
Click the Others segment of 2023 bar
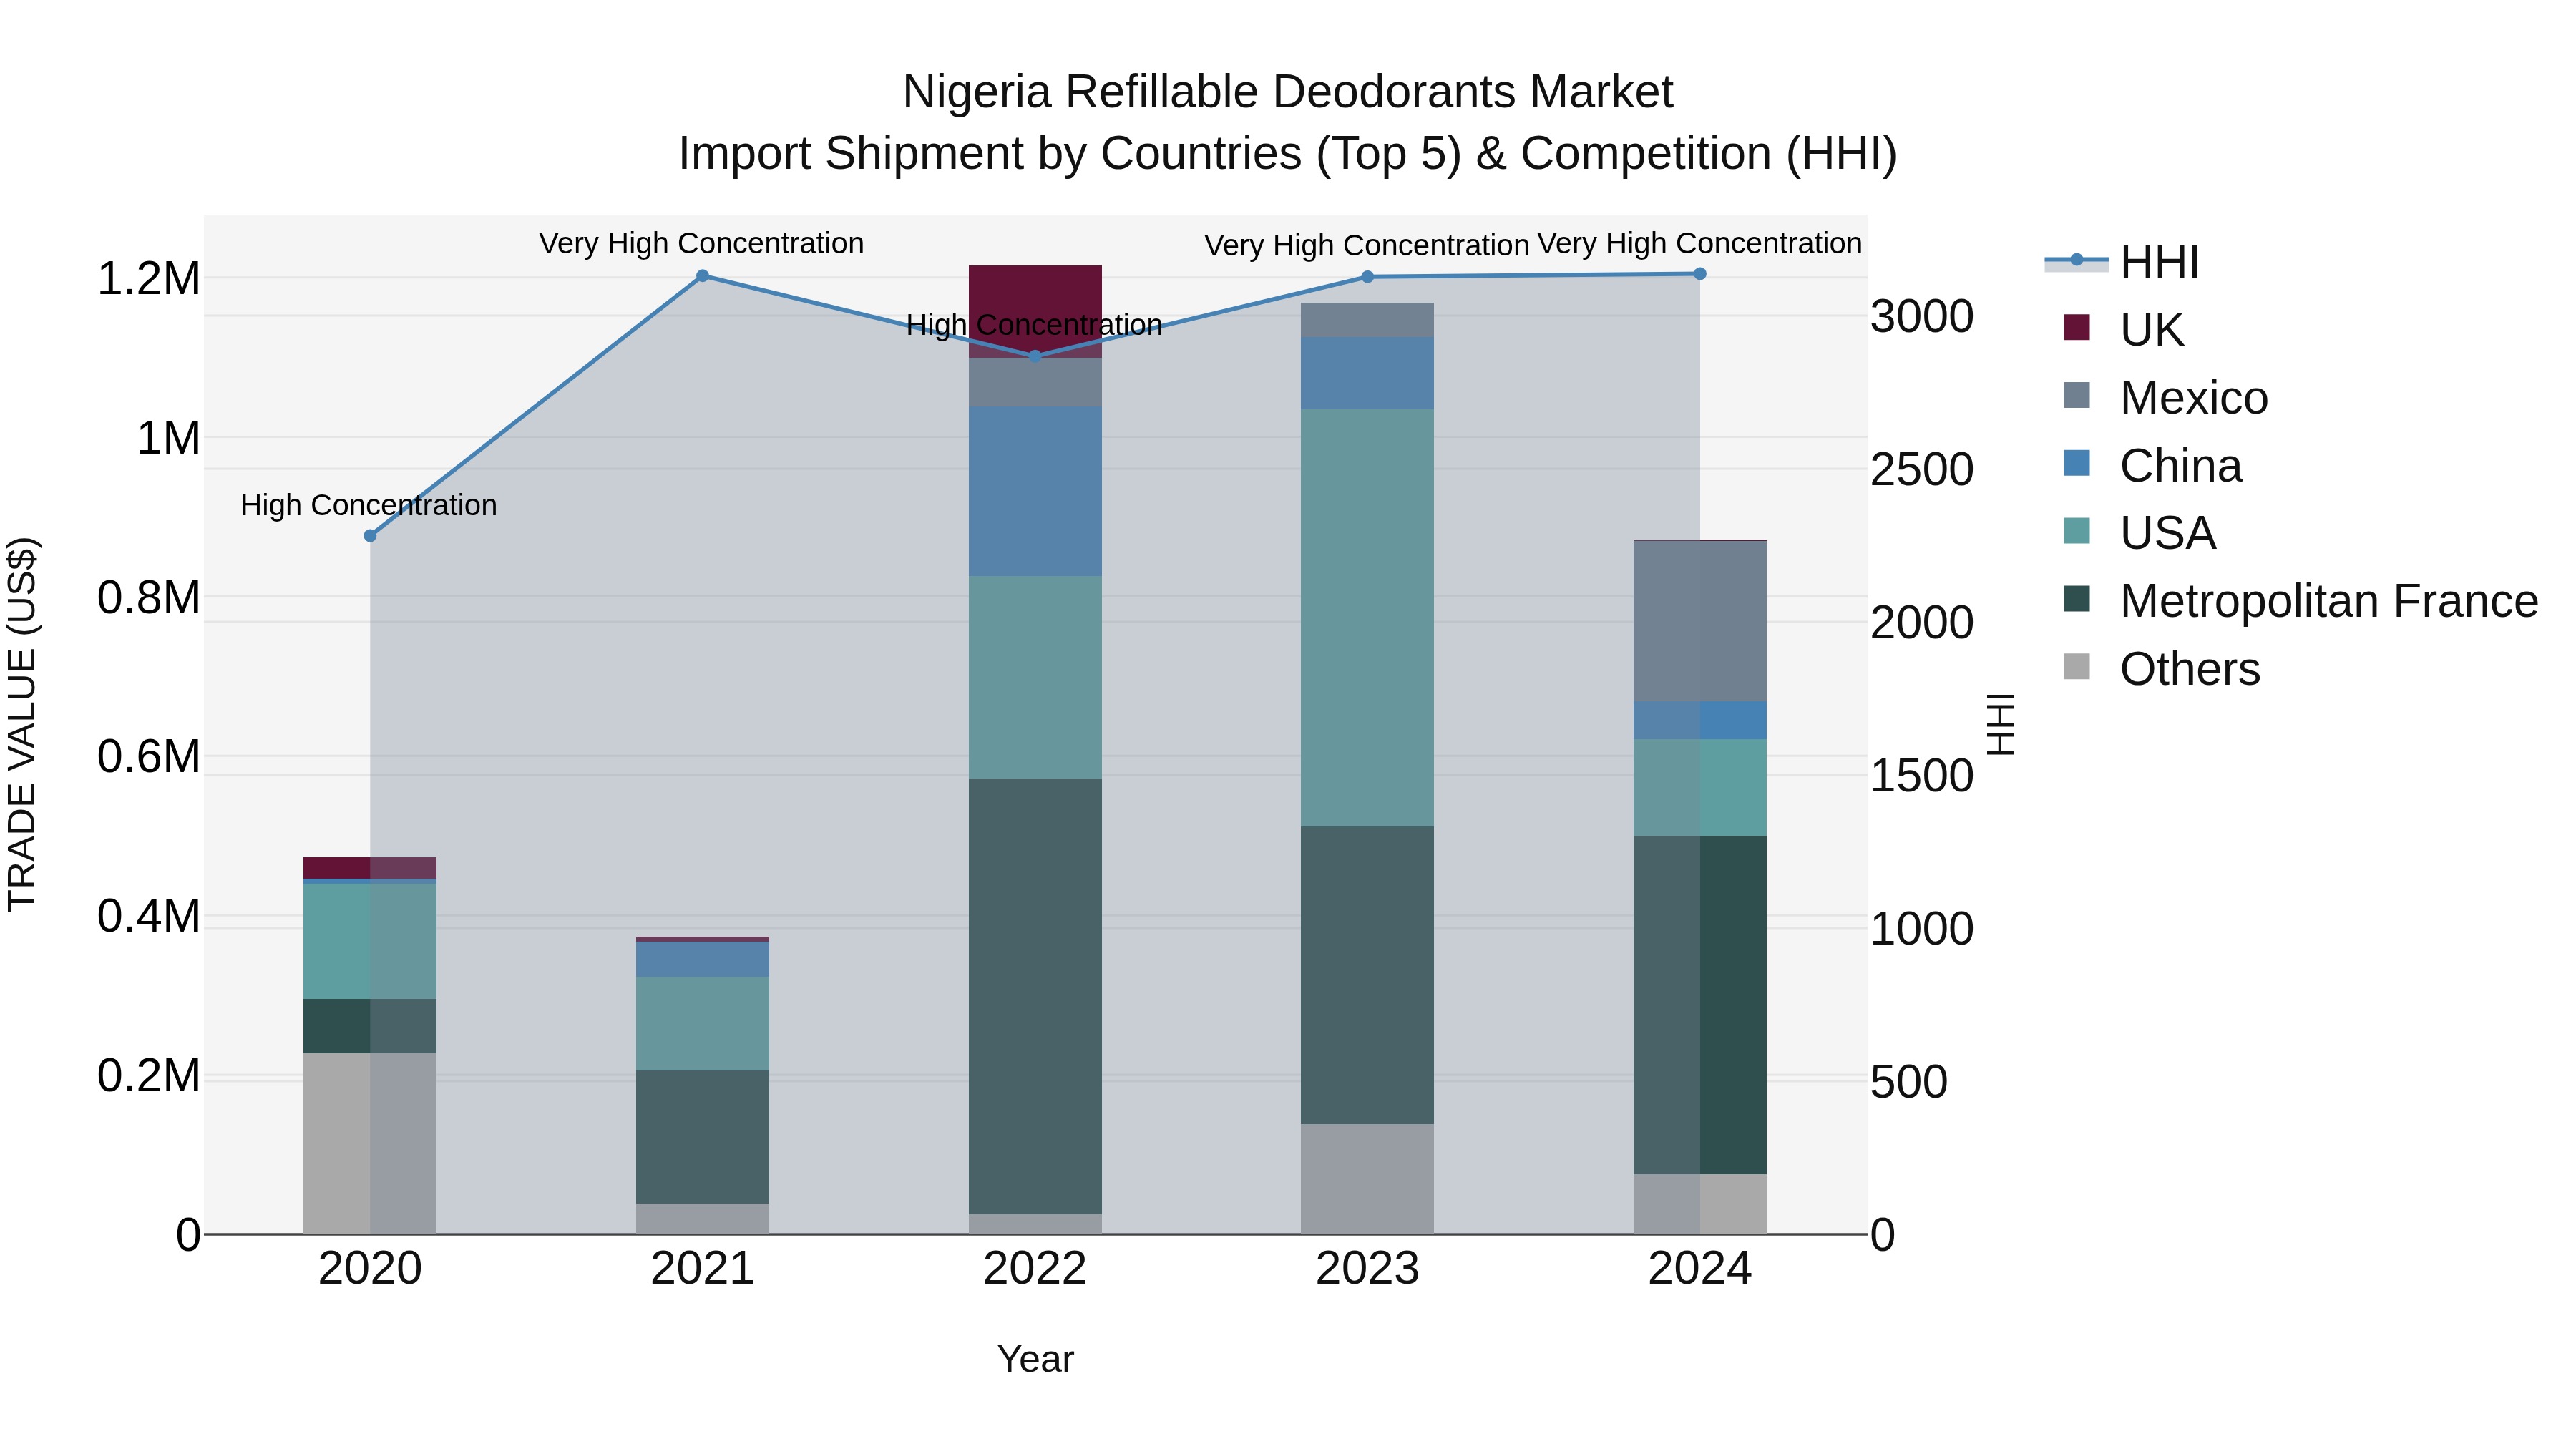pos(1367,1180)
